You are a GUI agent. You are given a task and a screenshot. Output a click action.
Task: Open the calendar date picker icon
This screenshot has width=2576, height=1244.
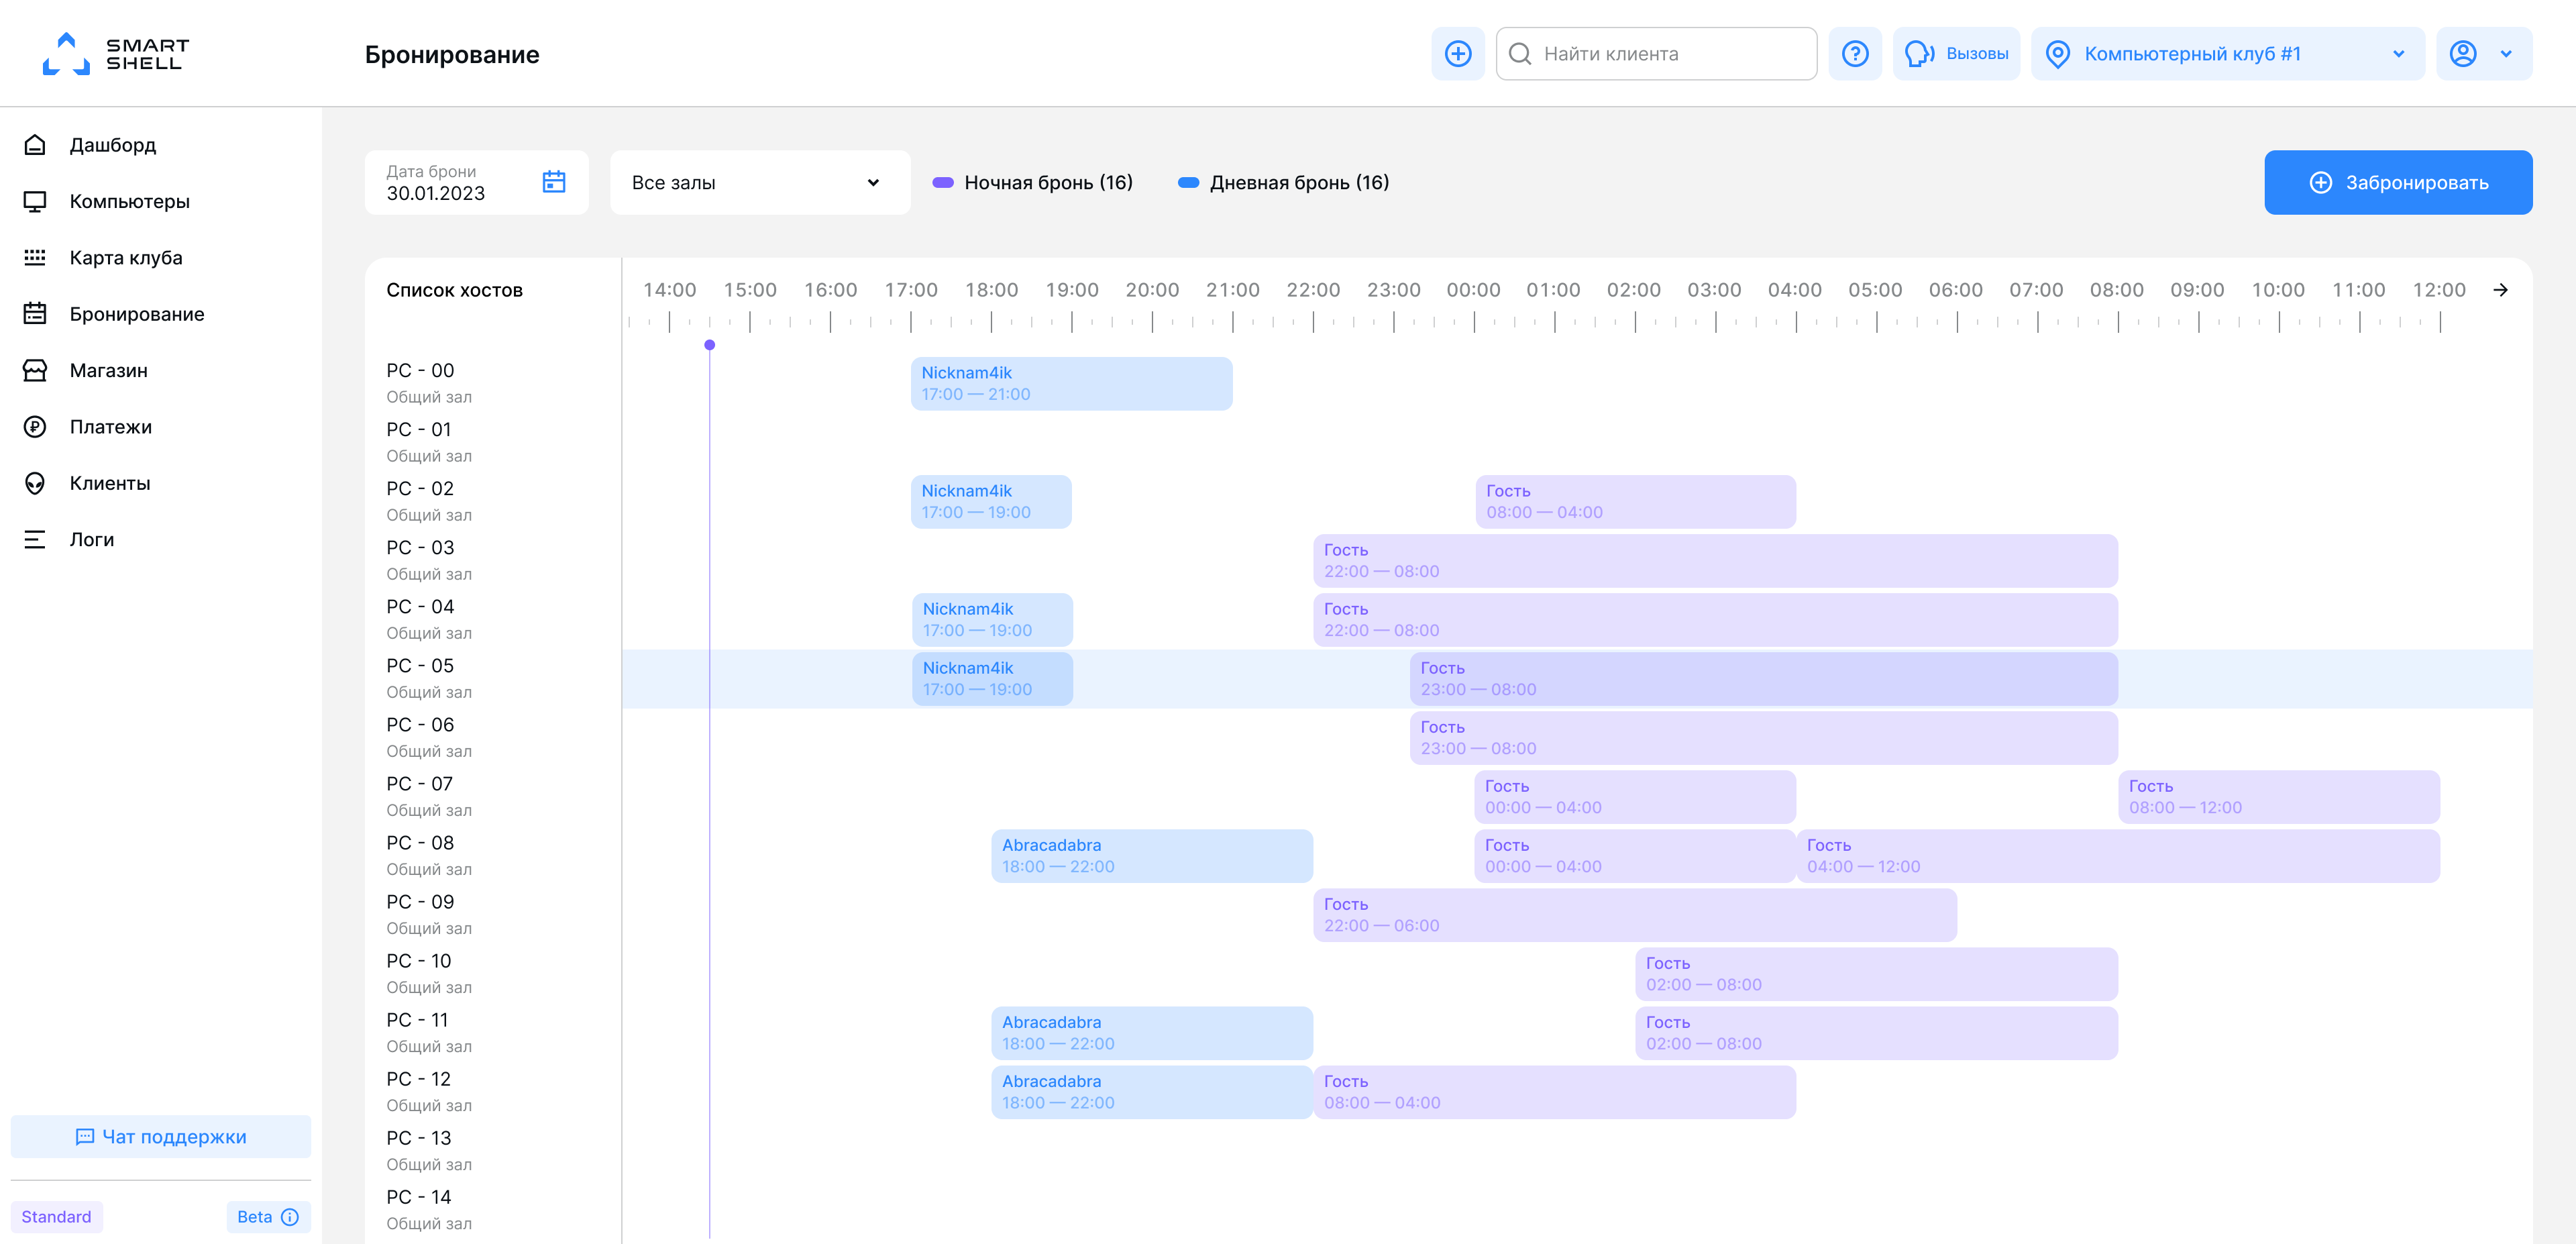(554, 182)
